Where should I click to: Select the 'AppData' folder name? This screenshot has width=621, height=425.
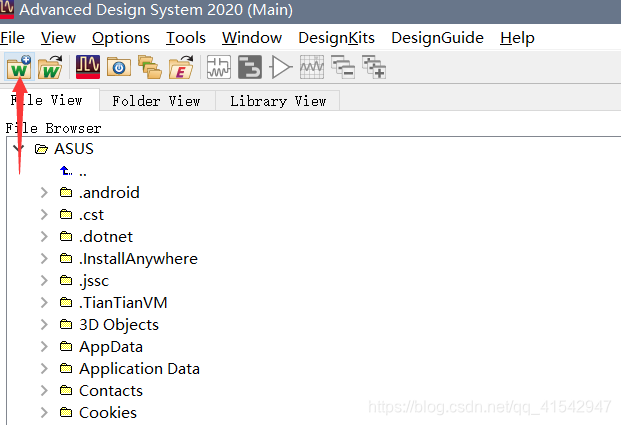point(111,347)
